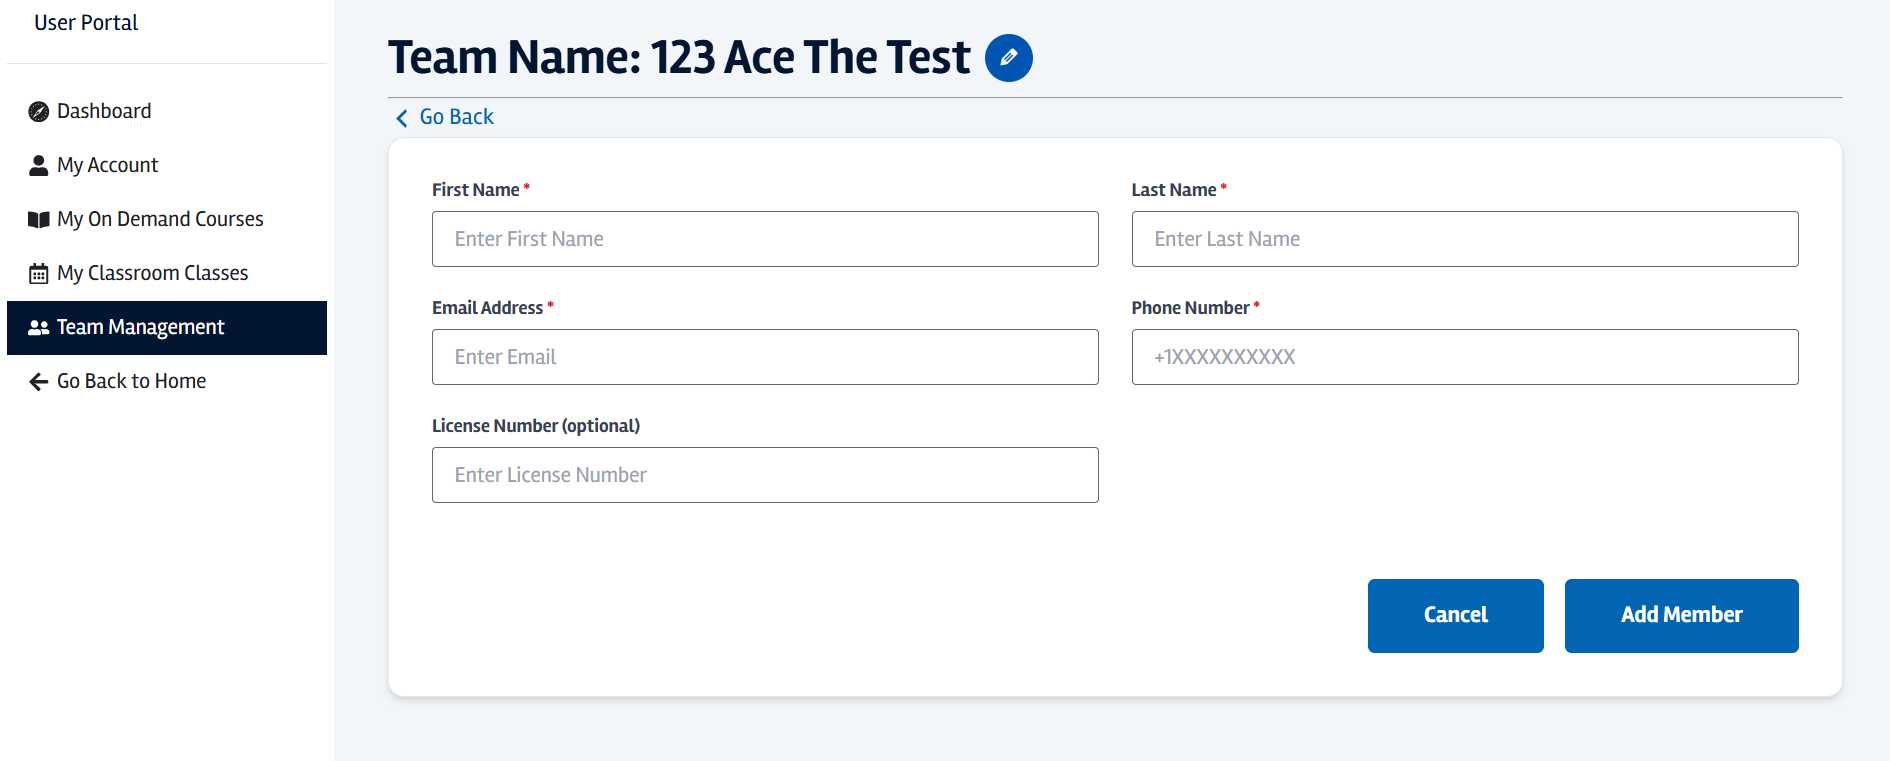Image resolution: width=1890 pixels, height=761 pixels.
Task: Click the back chevron next to Go Back
Action: [402, 117]
